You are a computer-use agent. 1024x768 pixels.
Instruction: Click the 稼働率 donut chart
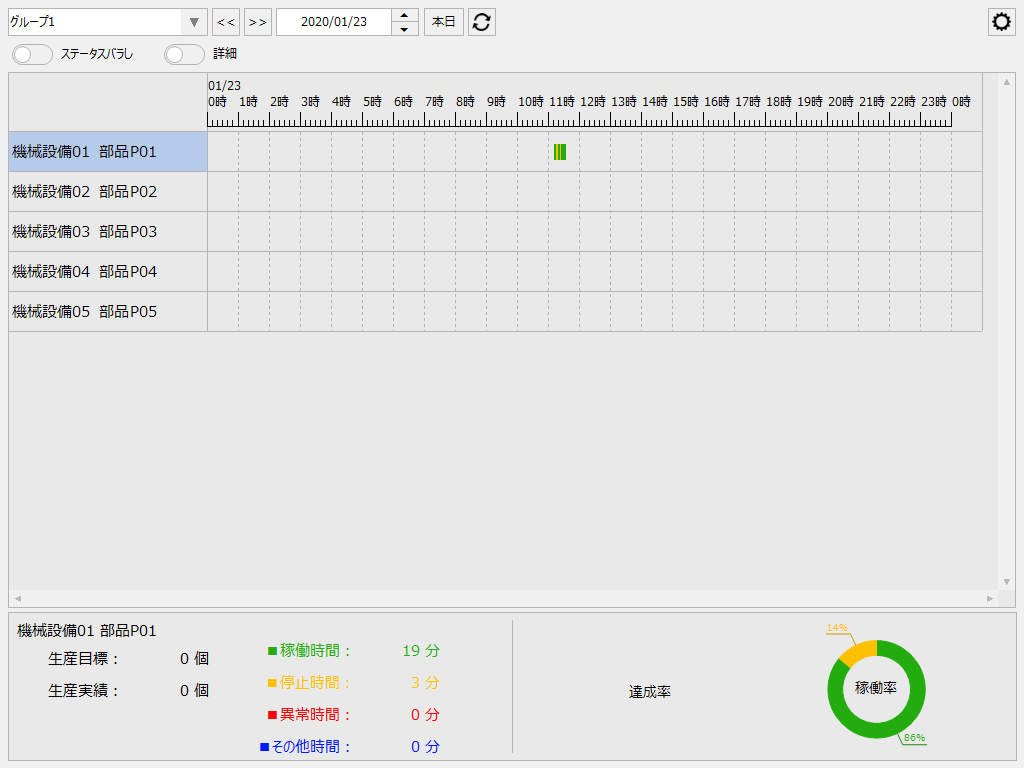point(876,689)
